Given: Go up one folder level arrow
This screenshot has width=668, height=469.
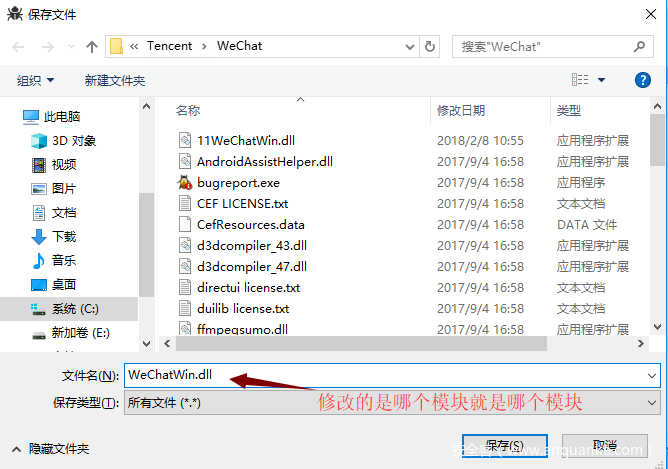Looking at the screenshot, I should (92, 46).
